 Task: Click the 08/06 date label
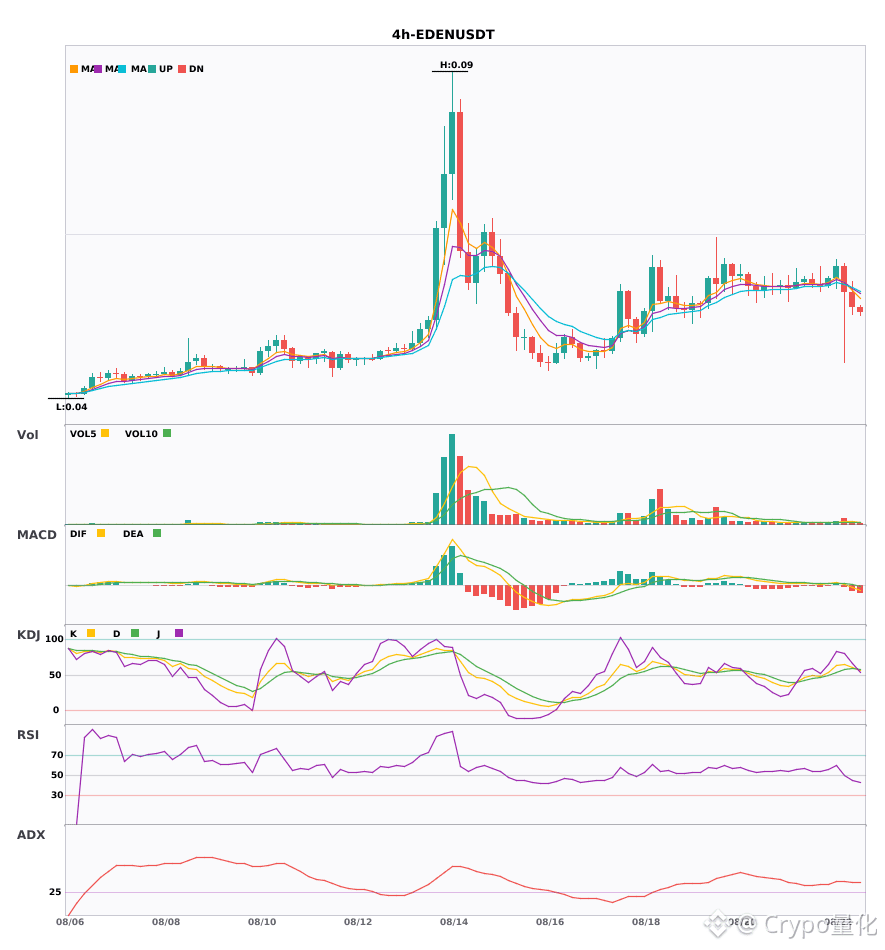tap(70, 922)
